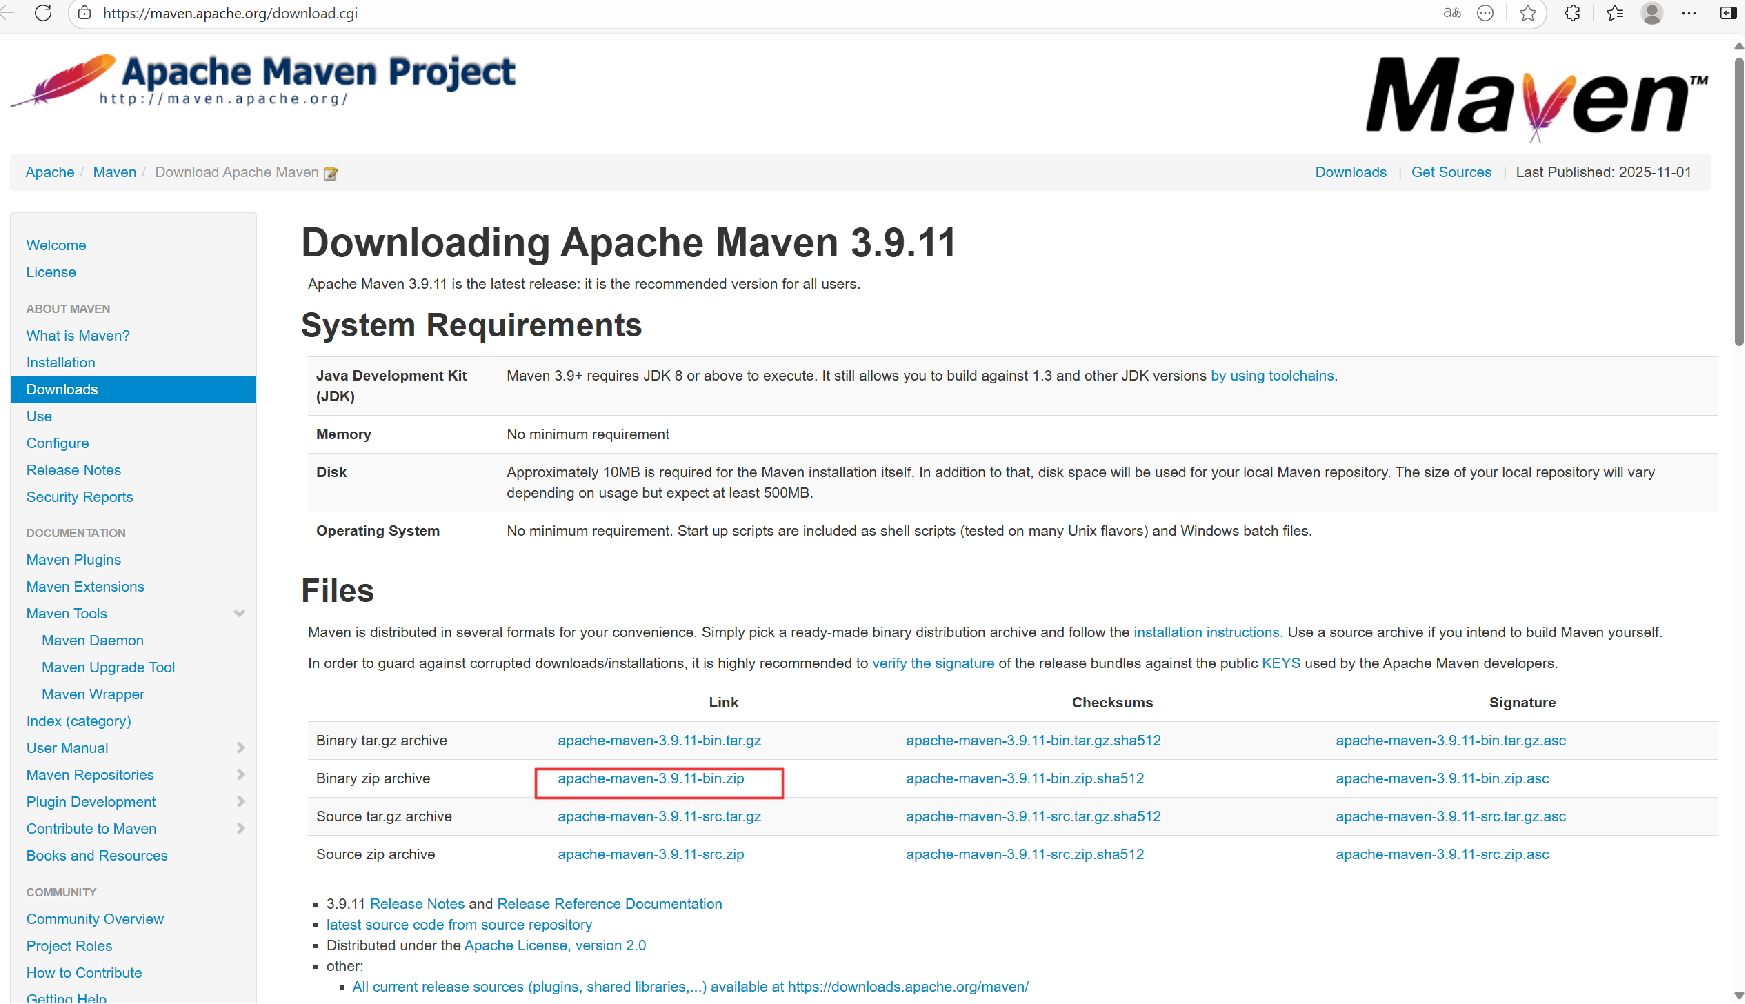The height and width of the screenshot is (1004, 1745).
Task: Open the installation instructions link
Action: click(x=1206, y=632)
